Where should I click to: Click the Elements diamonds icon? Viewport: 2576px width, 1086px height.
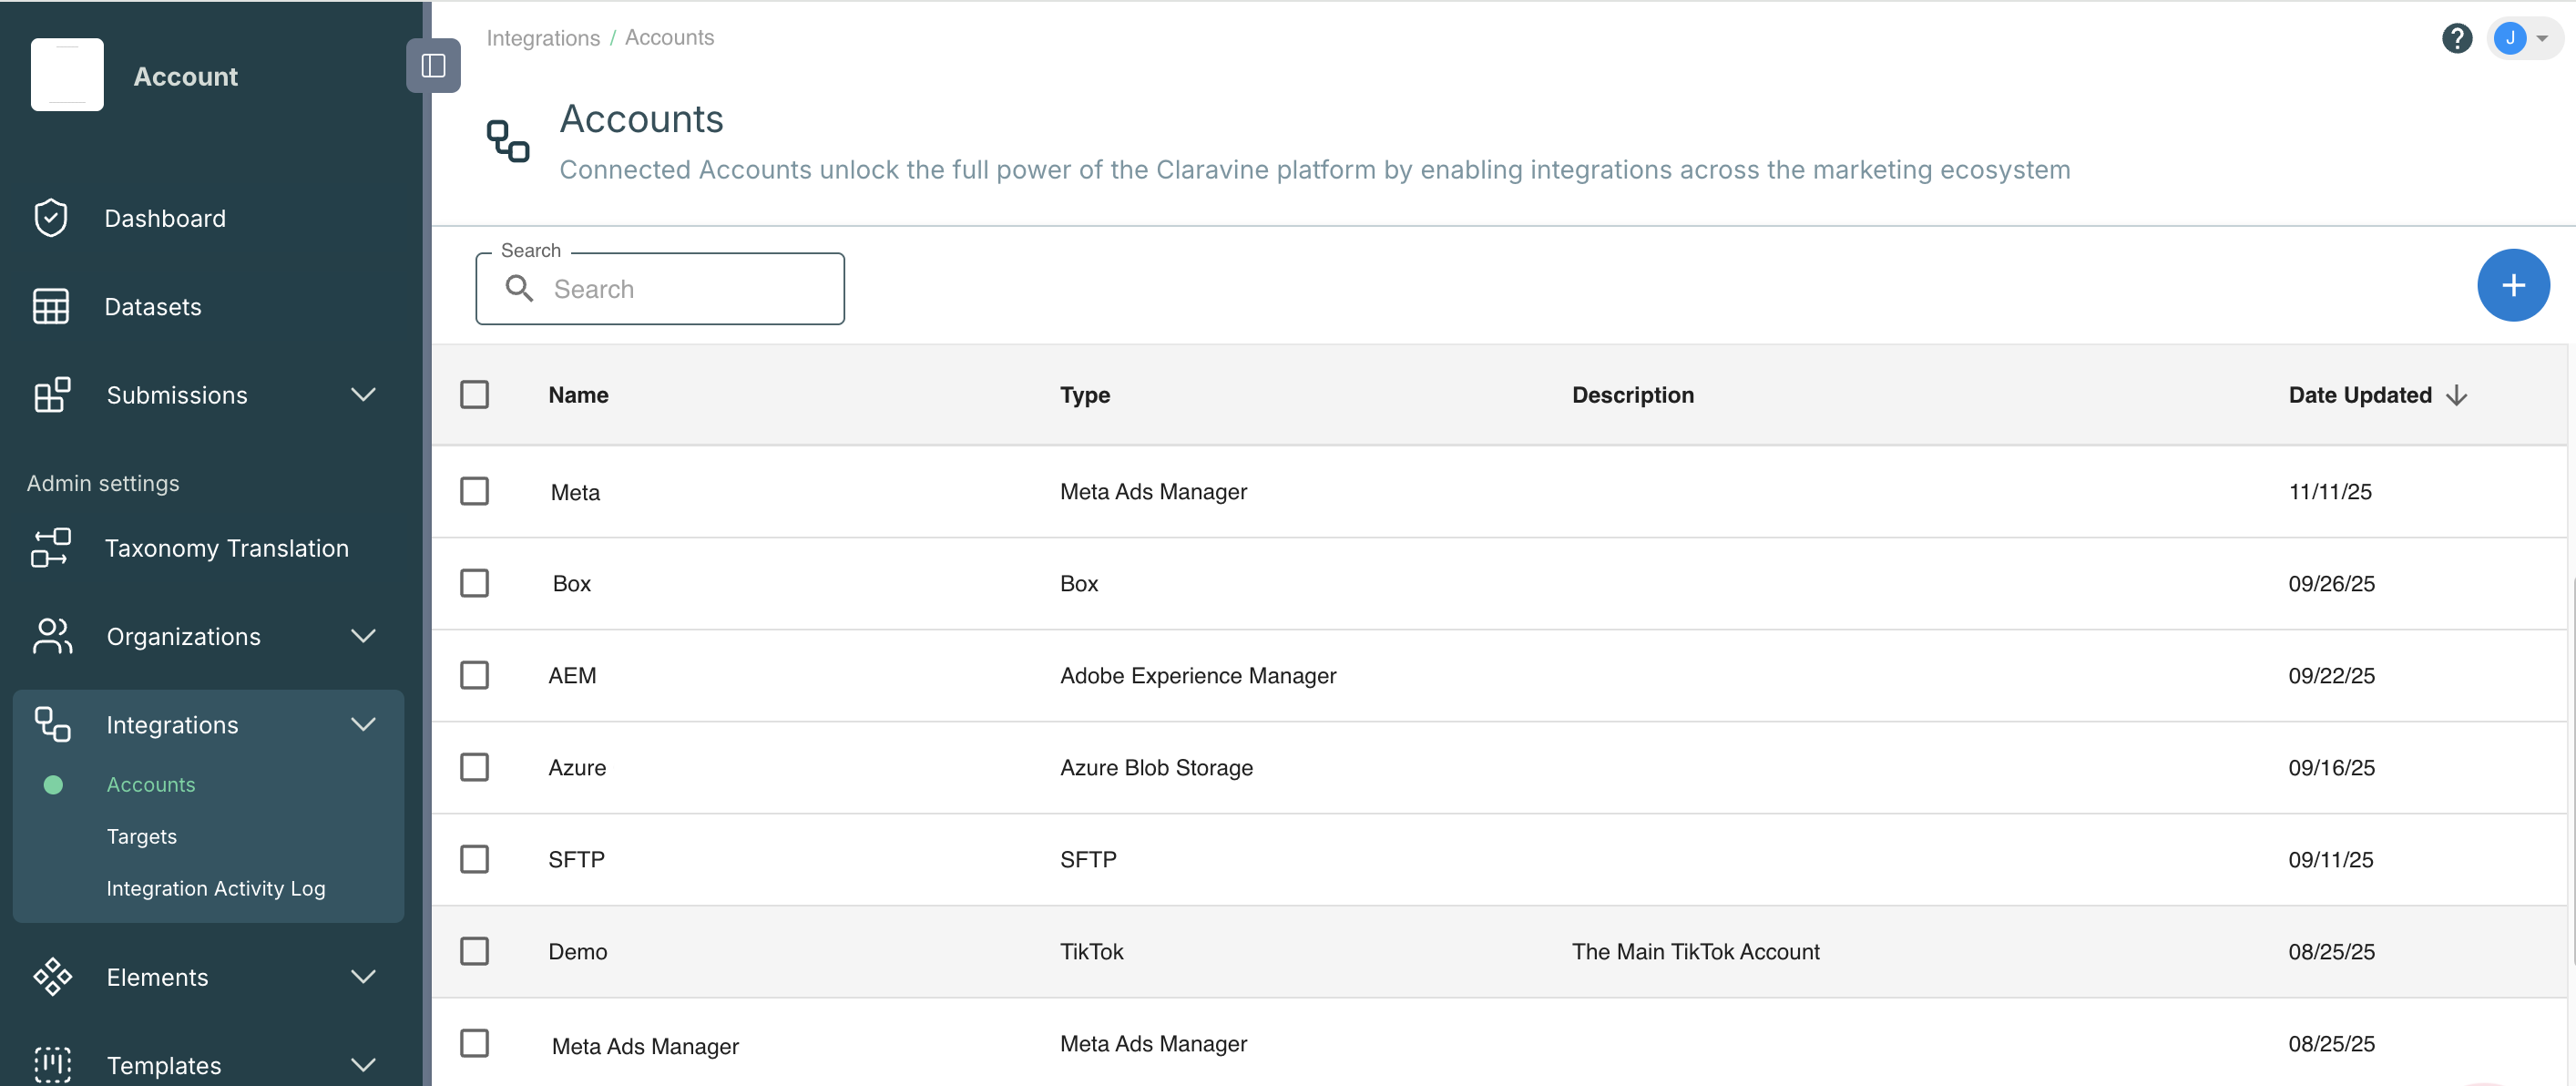[52, 977]
